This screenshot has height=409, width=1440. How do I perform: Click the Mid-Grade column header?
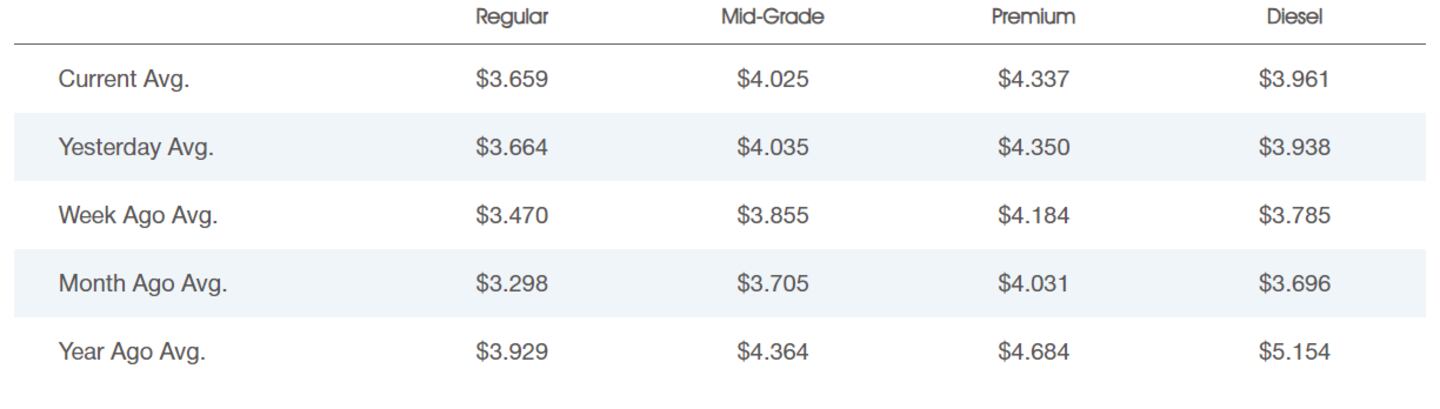click(772, 17)
